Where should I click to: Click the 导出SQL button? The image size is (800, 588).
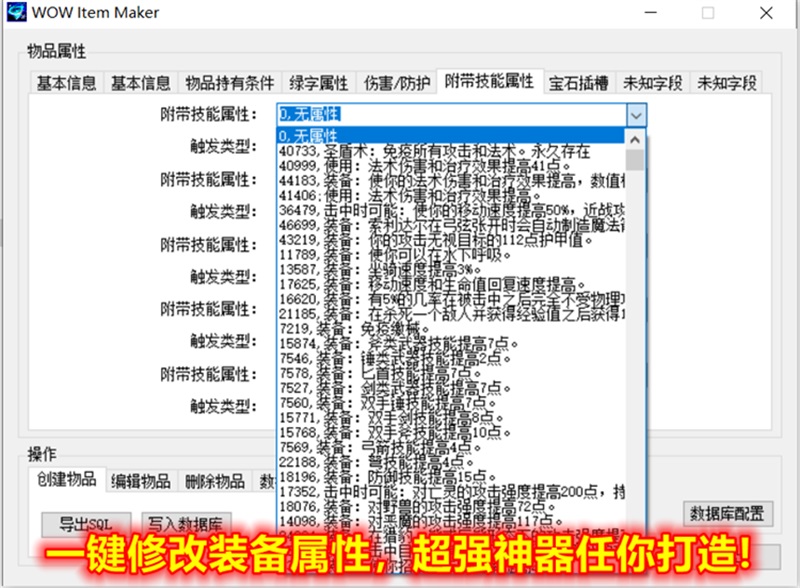tap(86, 524)
